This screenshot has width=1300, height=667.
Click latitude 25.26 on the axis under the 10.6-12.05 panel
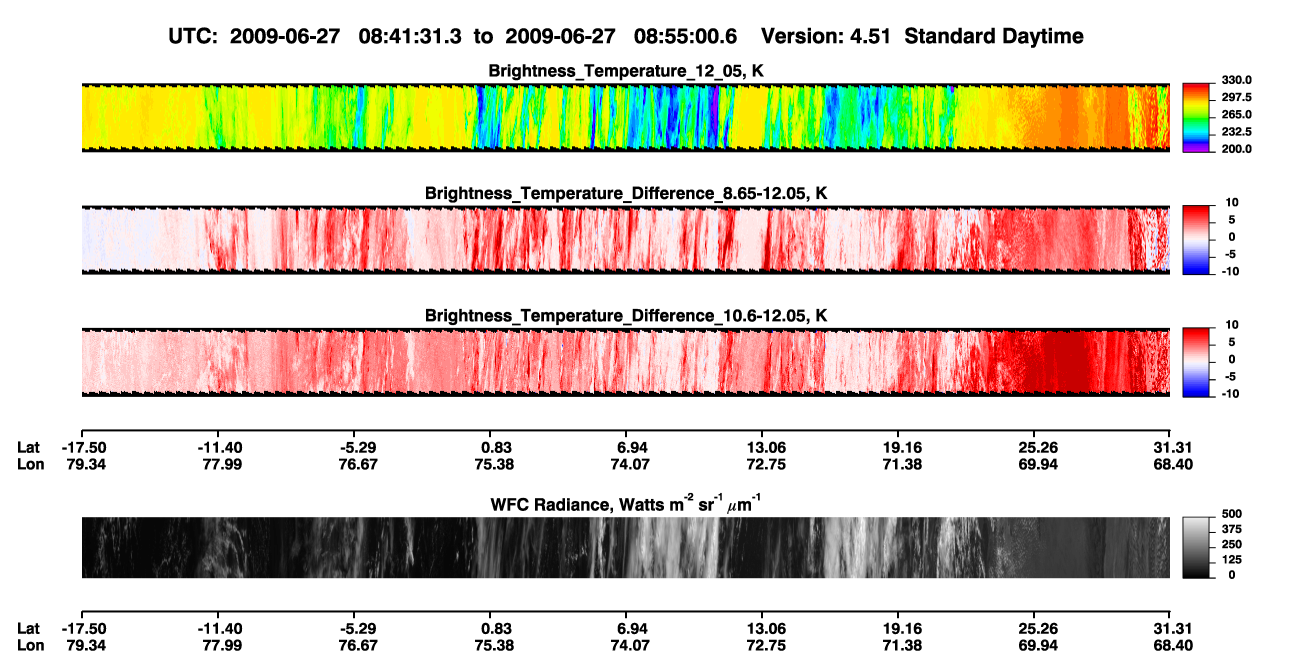click(1034, 447)
